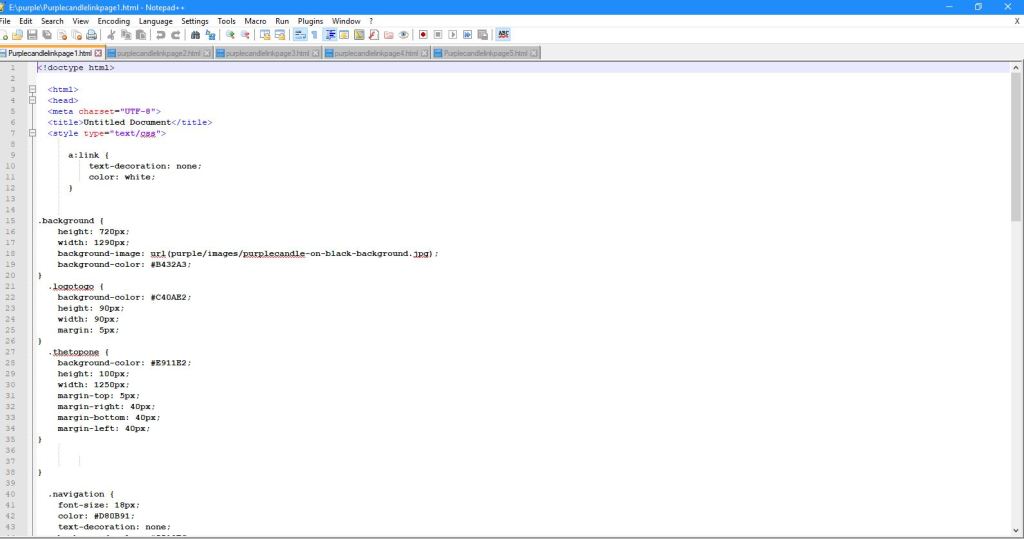Toggle Show All Characters pilcrow button

314,34
